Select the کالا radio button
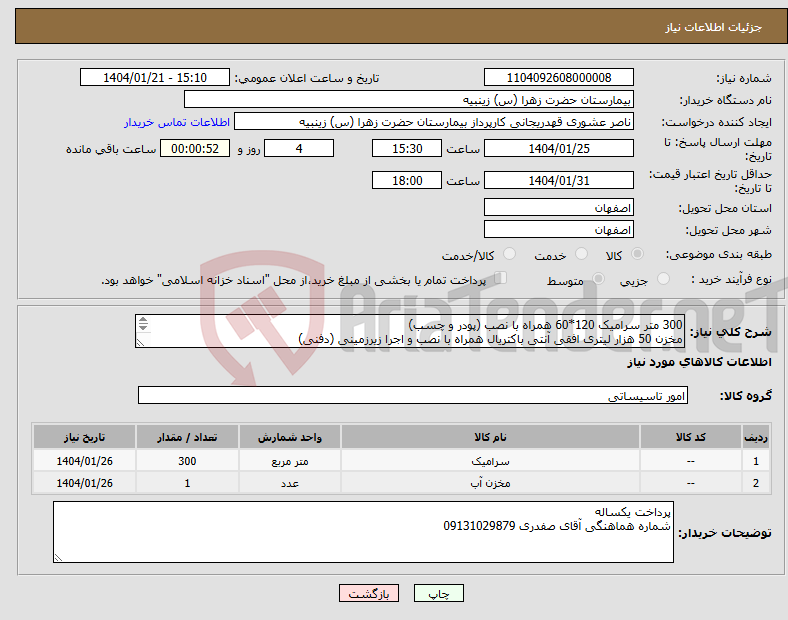Image resolution: width=788 pixels, height=620 pixels. [x=637, y=254]
